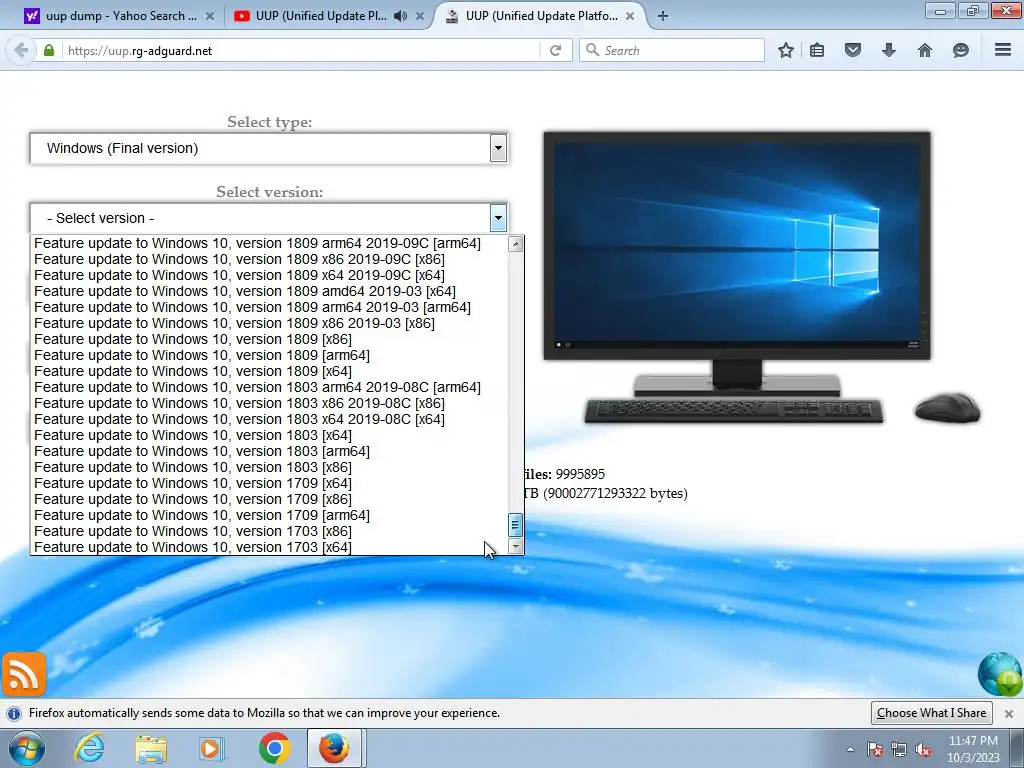This screenshot has width=1024, height=768.
Task: Switch to the uup dump Yahoo Search tab
Action: (121, 16)
